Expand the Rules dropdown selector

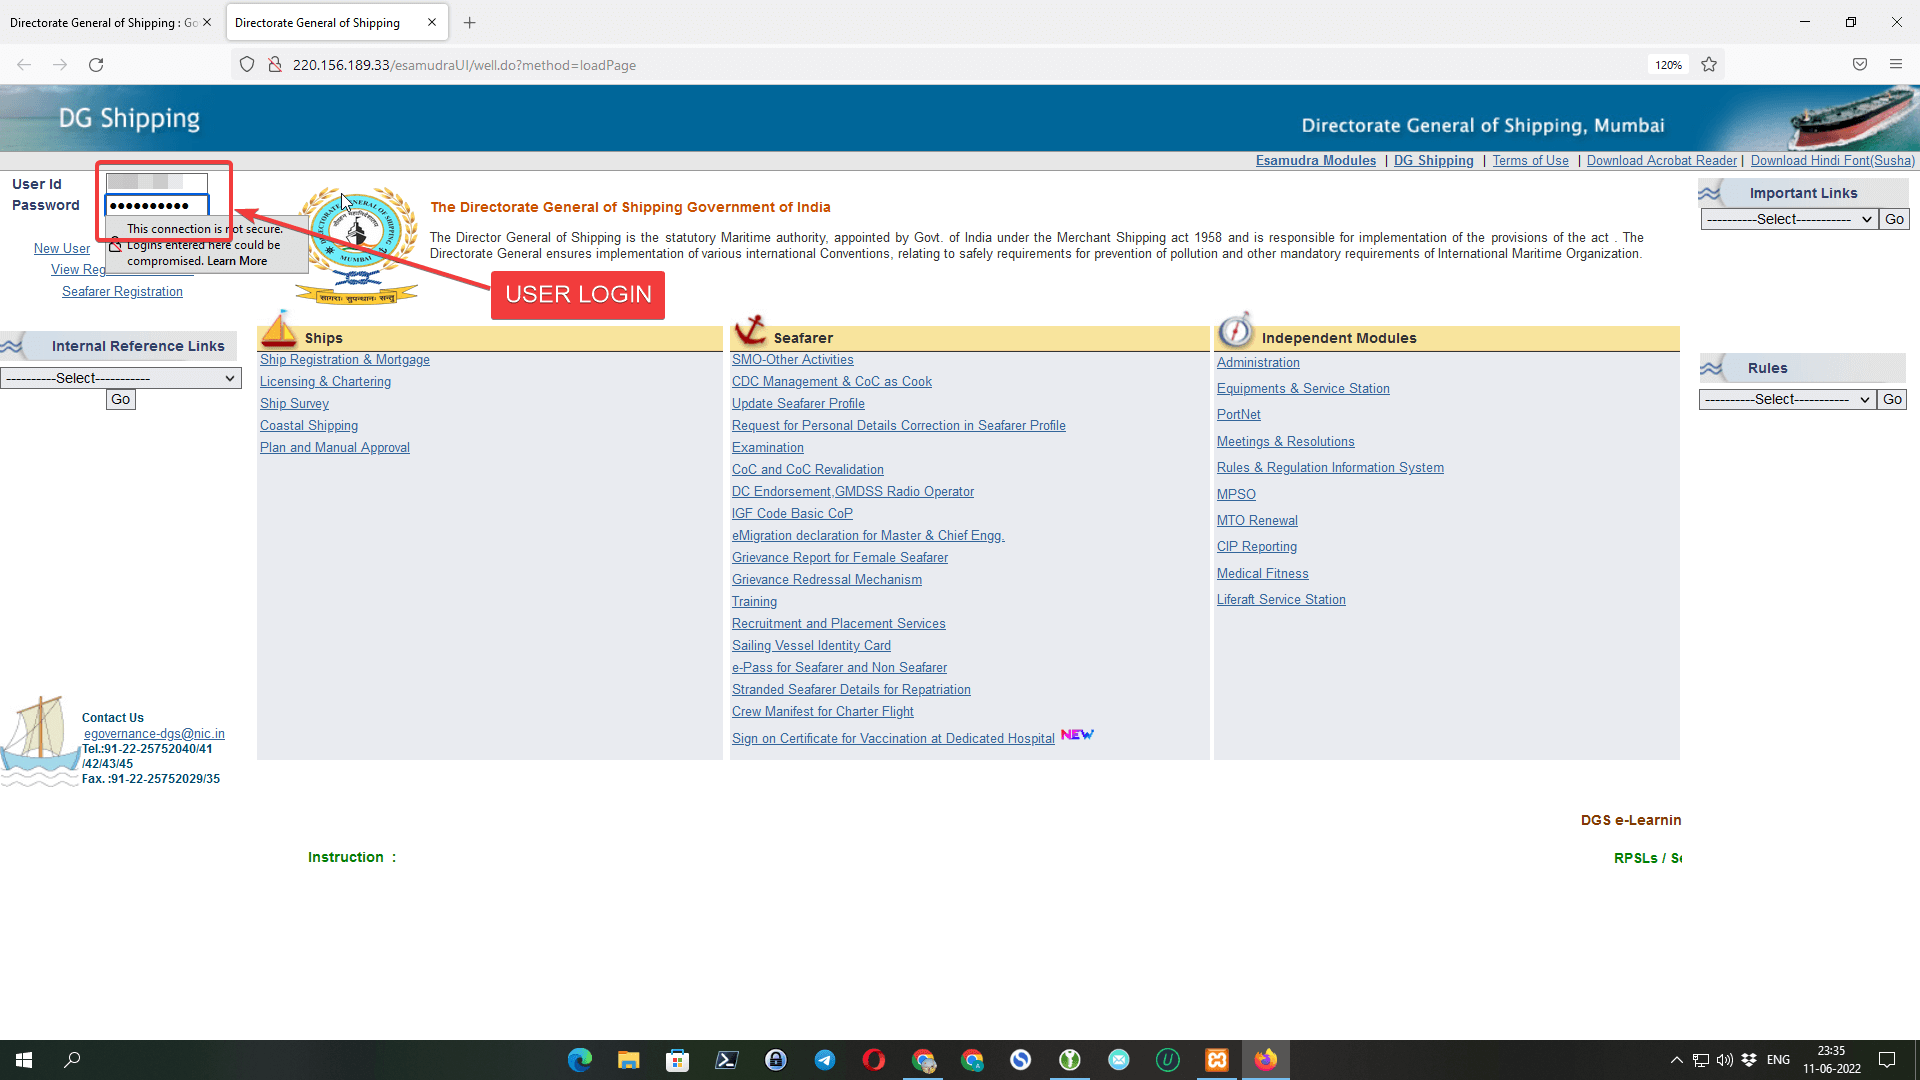(x=1785, y=398)
